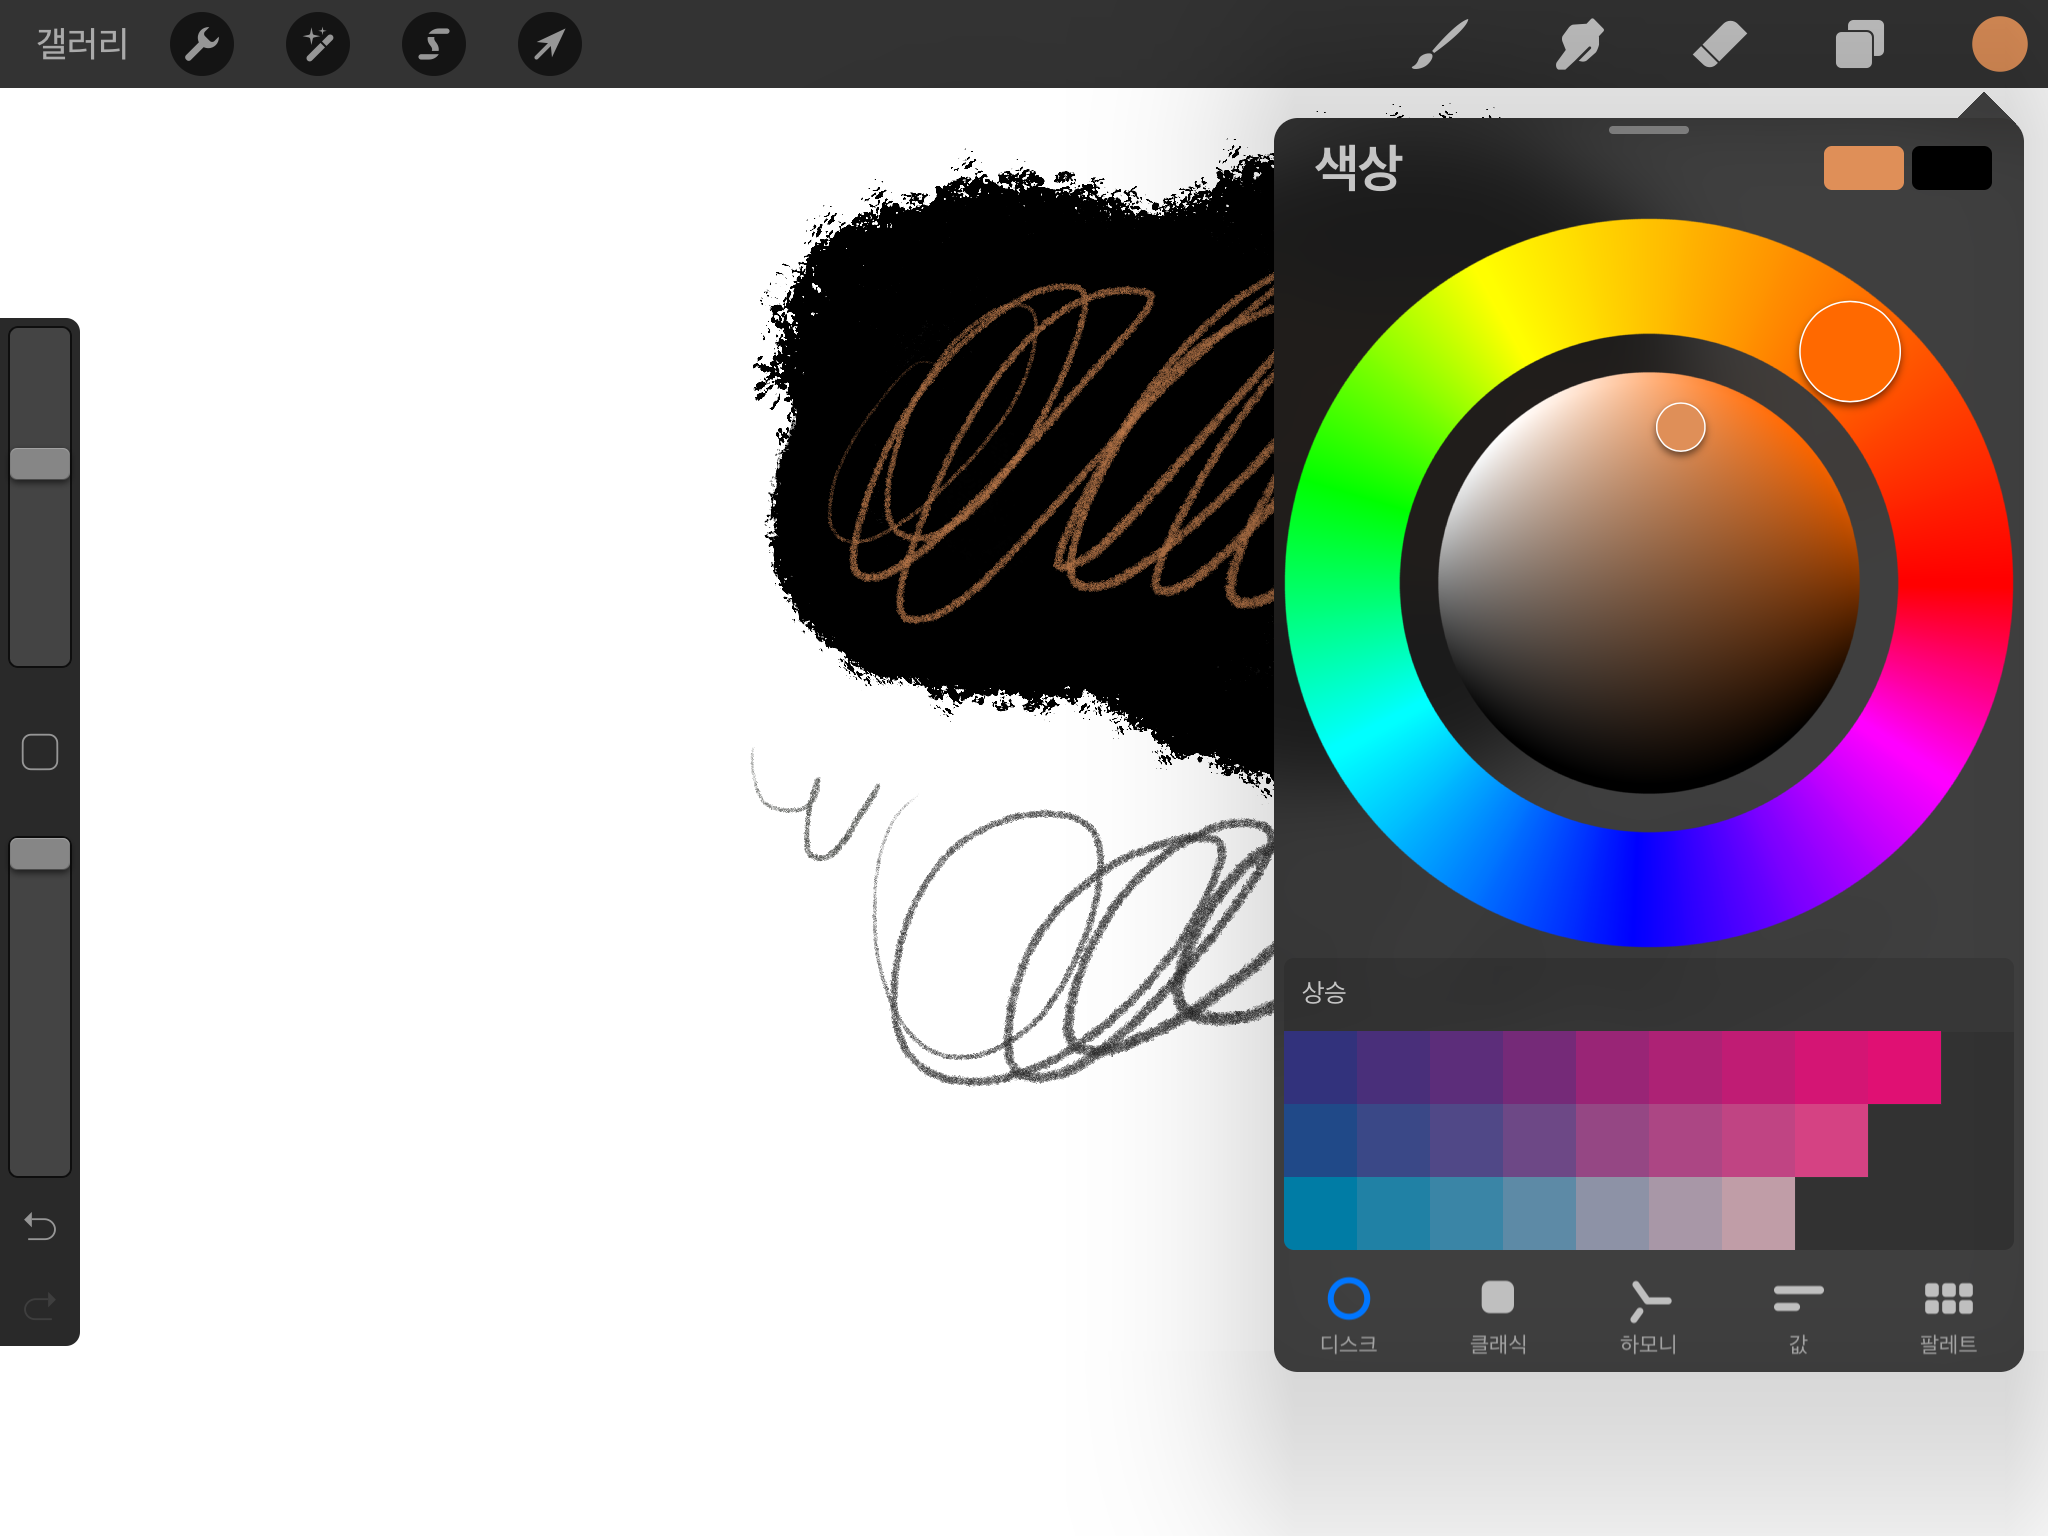Switch to the 하모니 tab
Screen dimensions: 2048x1536
1648,1316
